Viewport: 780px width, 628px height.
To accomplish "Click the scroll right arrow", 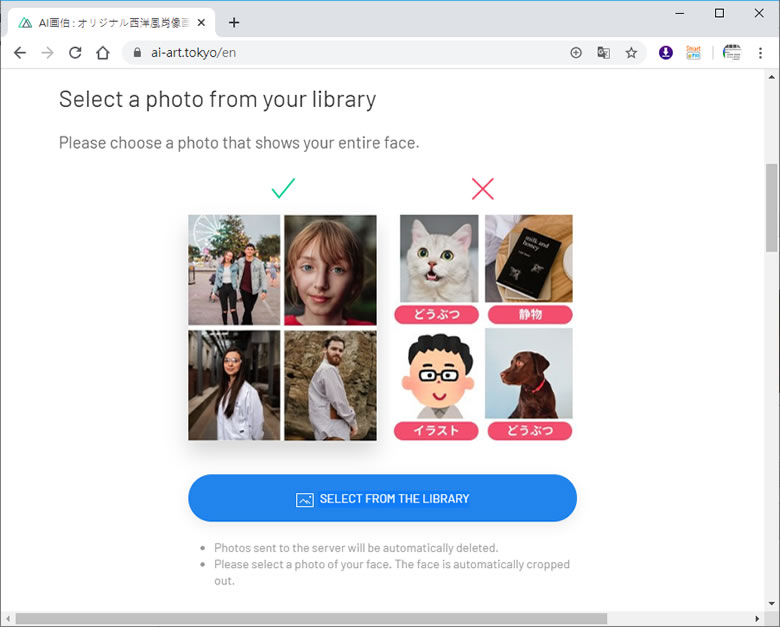I will click(x=757, y=619).
